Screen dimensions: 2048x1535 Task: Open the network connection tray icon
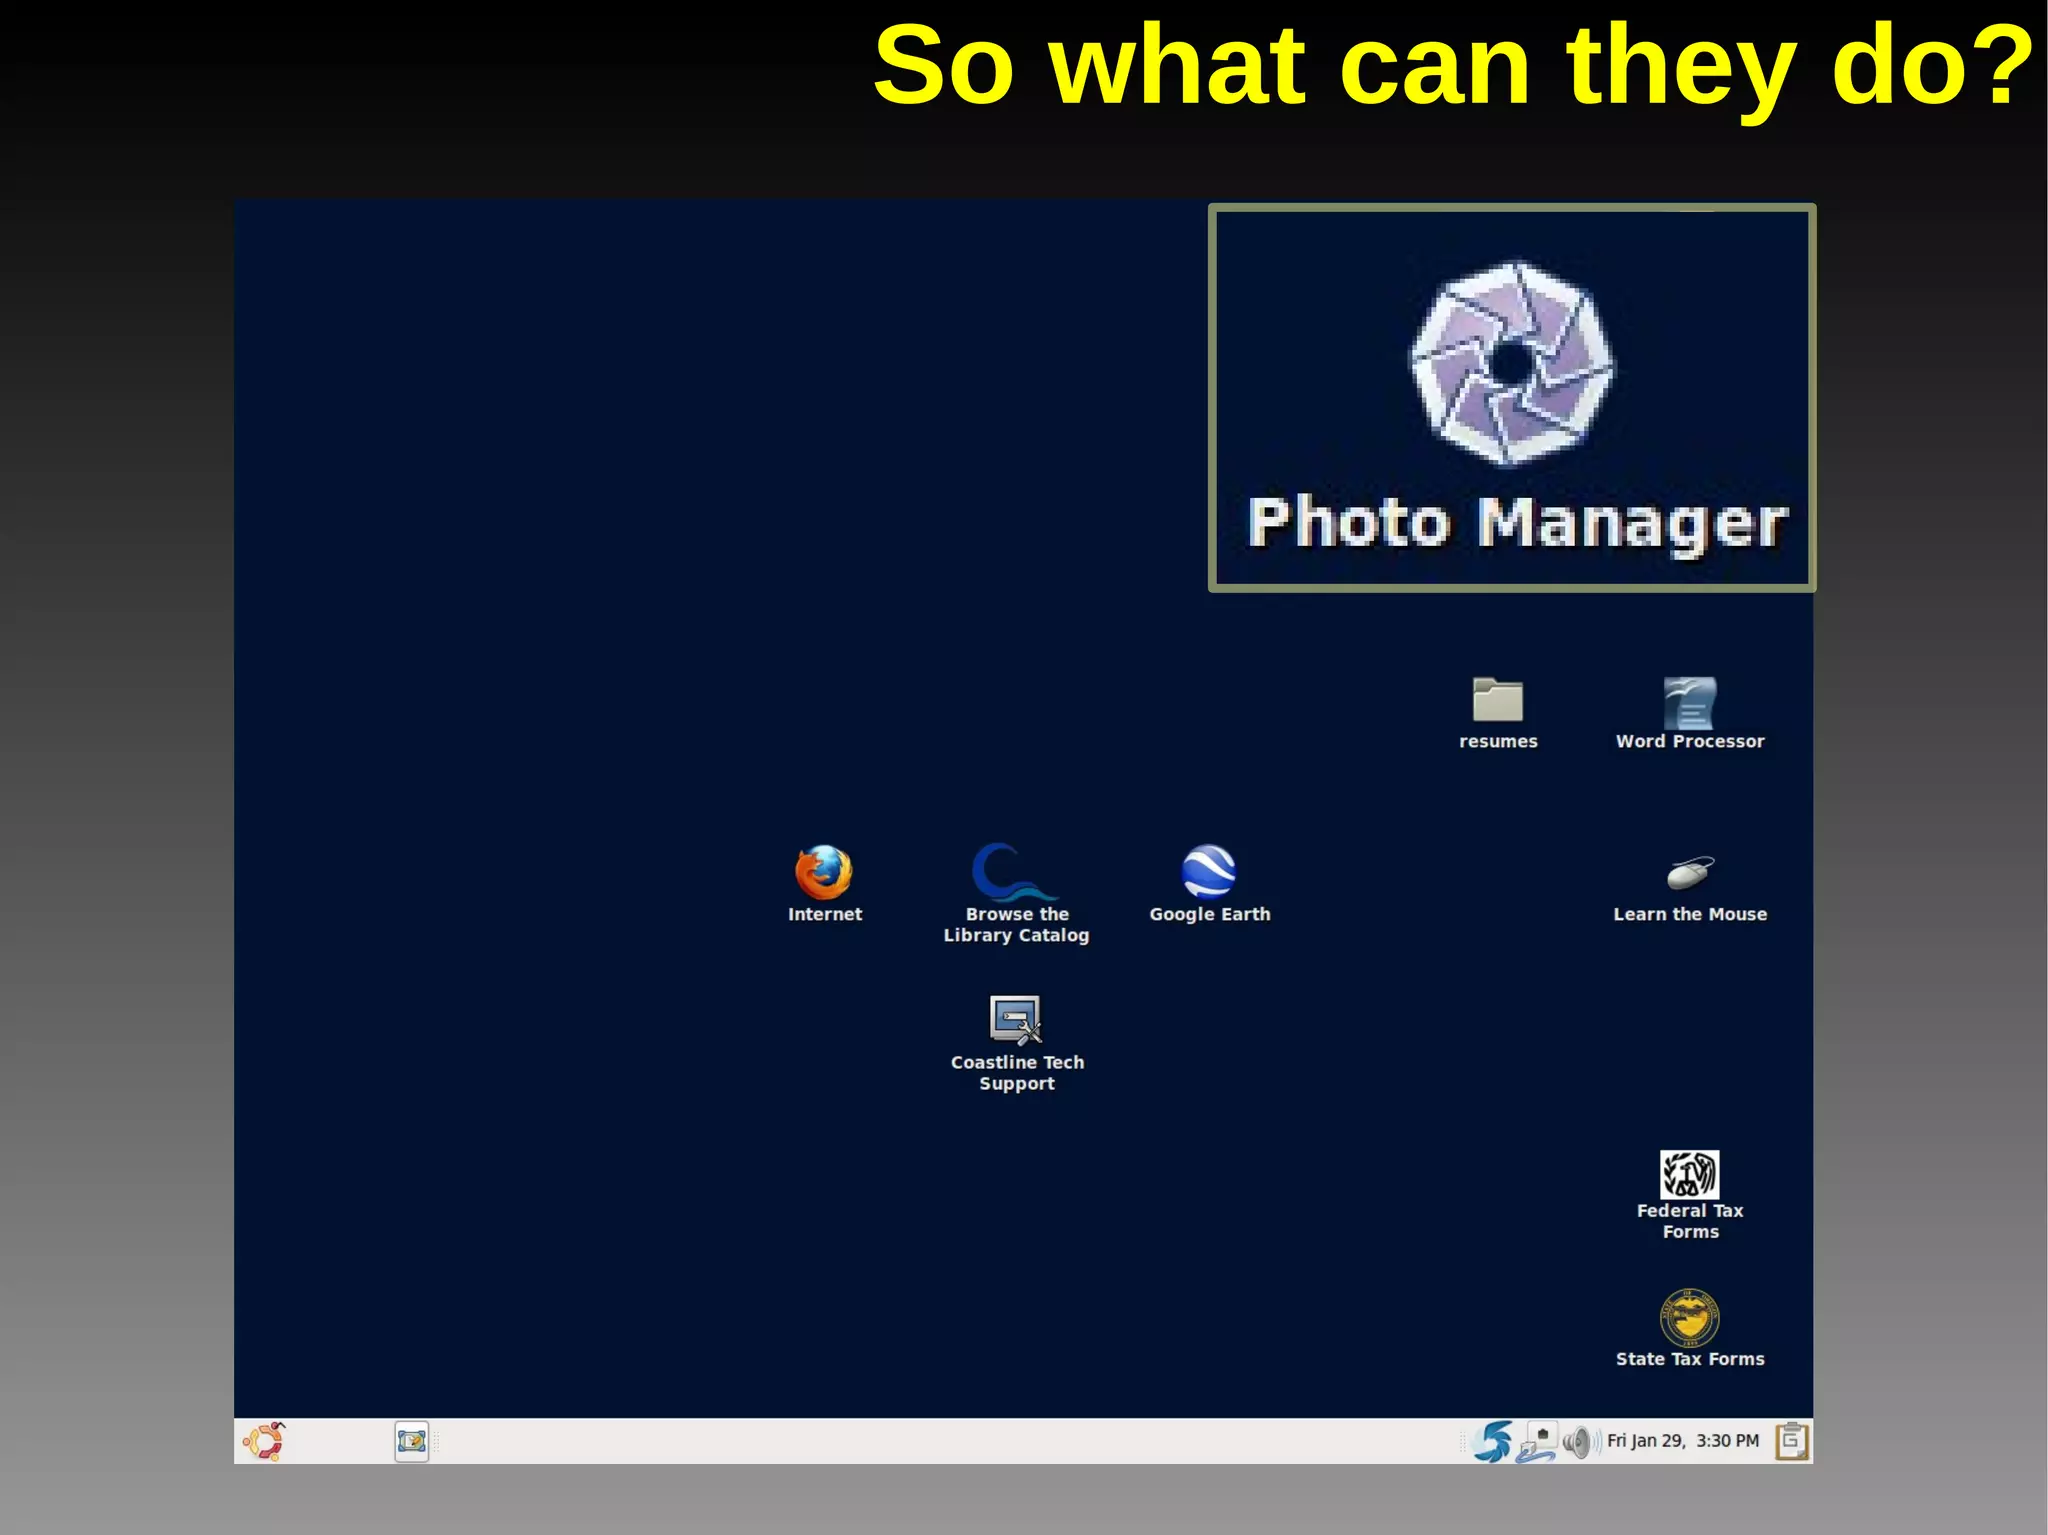click(x=1536, y=1443)
